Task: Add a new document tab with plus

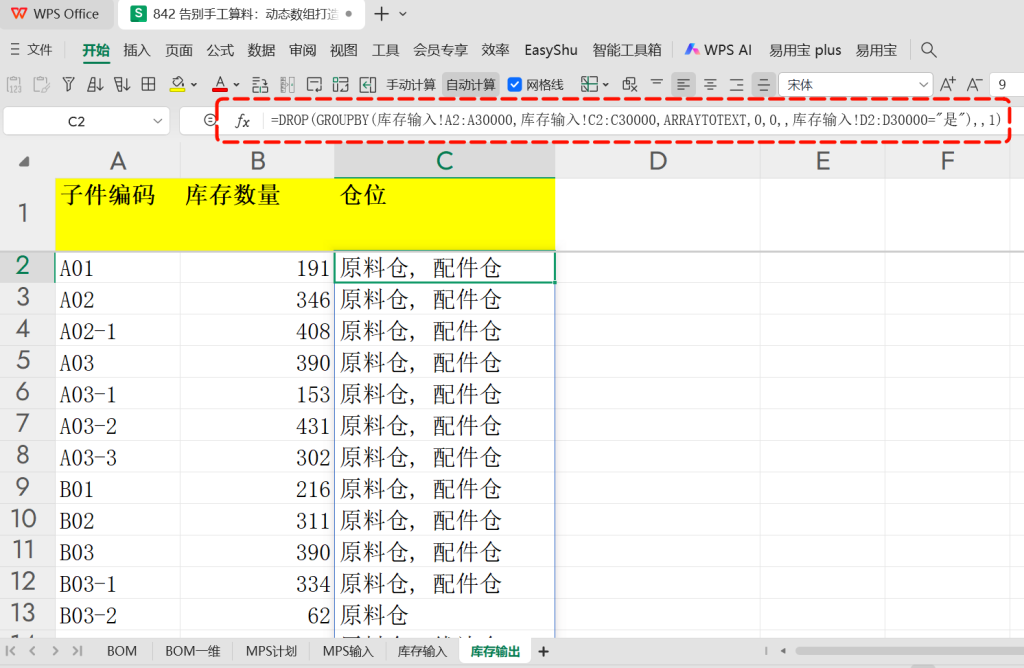Action: pos(381,14)
